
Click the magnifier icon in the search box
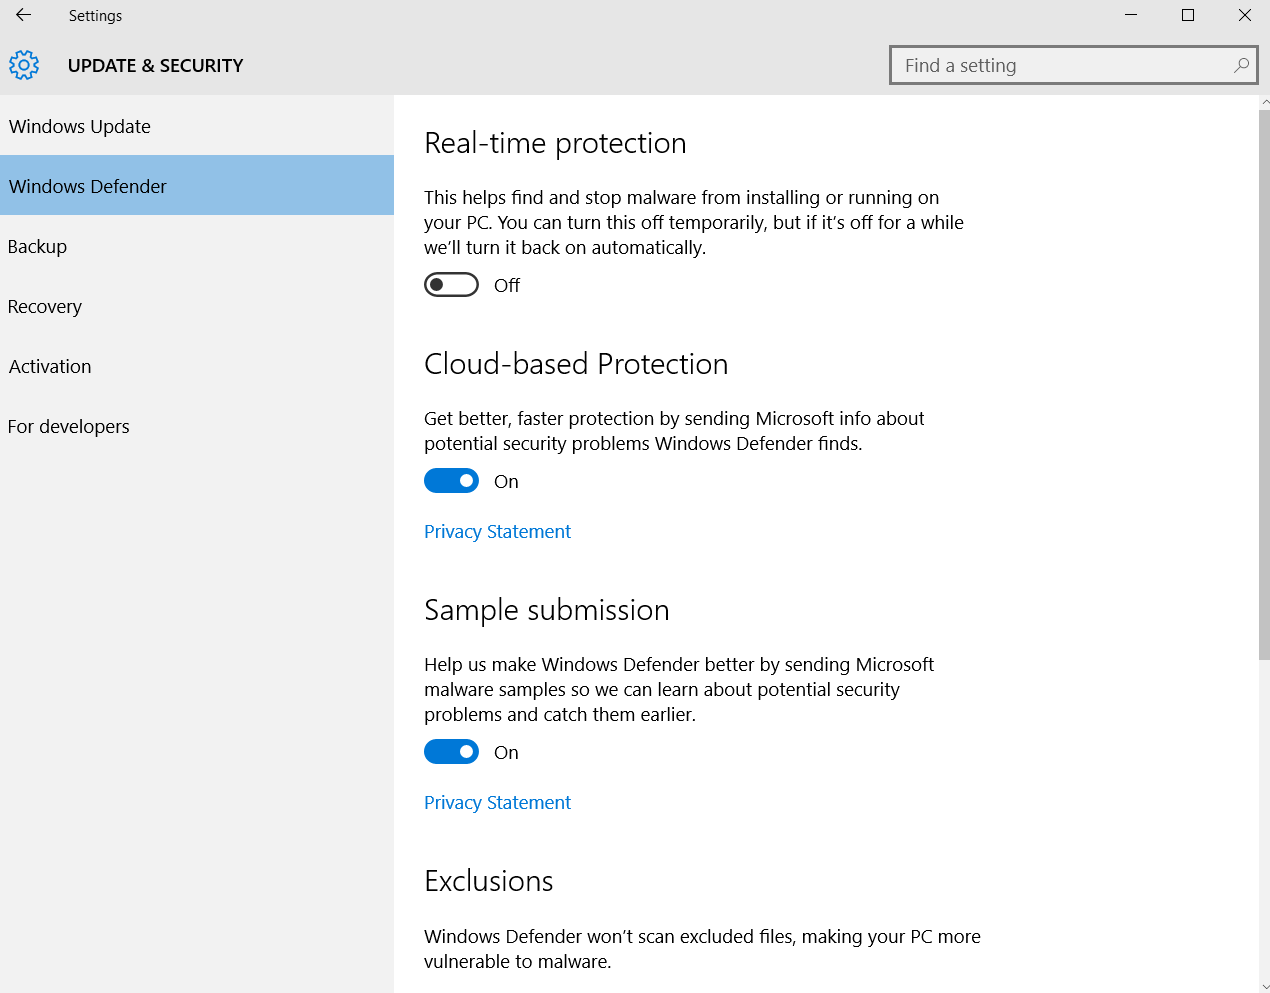(x=1241, y=65)
